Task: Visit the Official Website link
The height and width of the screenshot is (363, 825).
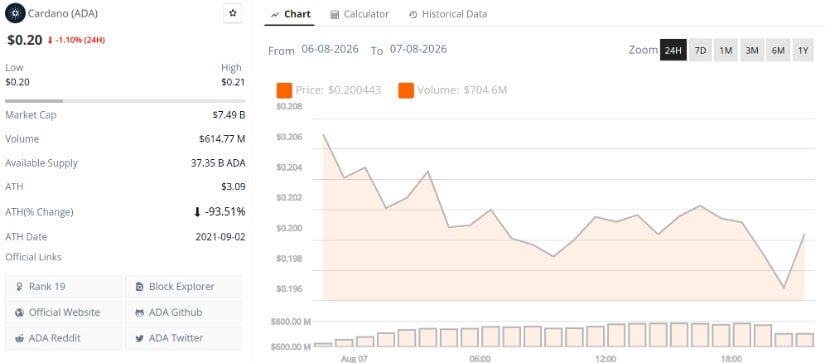Action: 64,312
